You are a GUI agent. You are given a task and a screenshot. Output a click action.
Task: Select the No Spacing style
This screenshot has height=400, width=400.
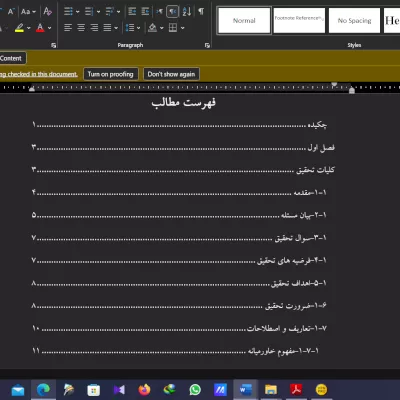354,21
